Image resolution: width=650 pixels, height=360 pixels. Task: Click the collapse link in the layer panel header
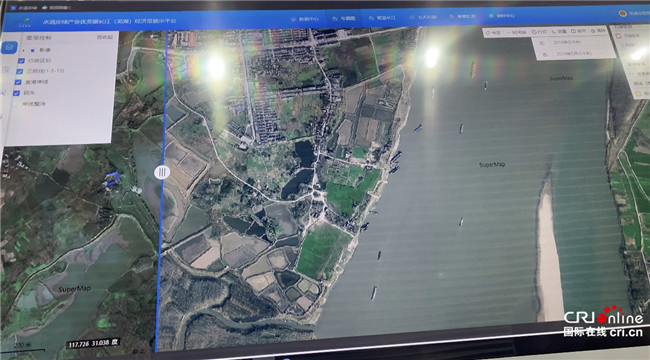pos(105,37)
